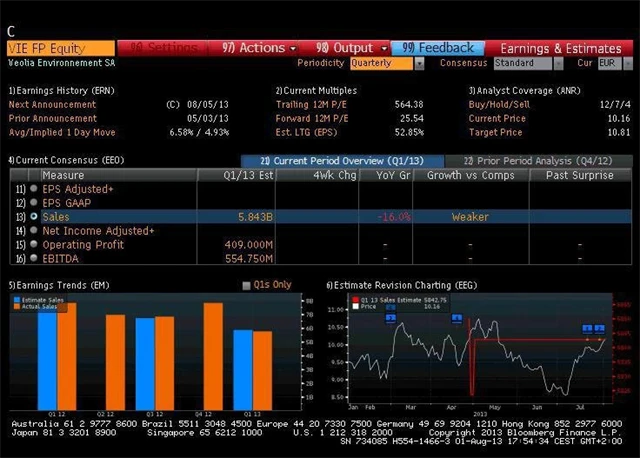640x458 pixels.
Task: Click the leftmost blue event marker on the revision chart
Action: tap(390, 318)
